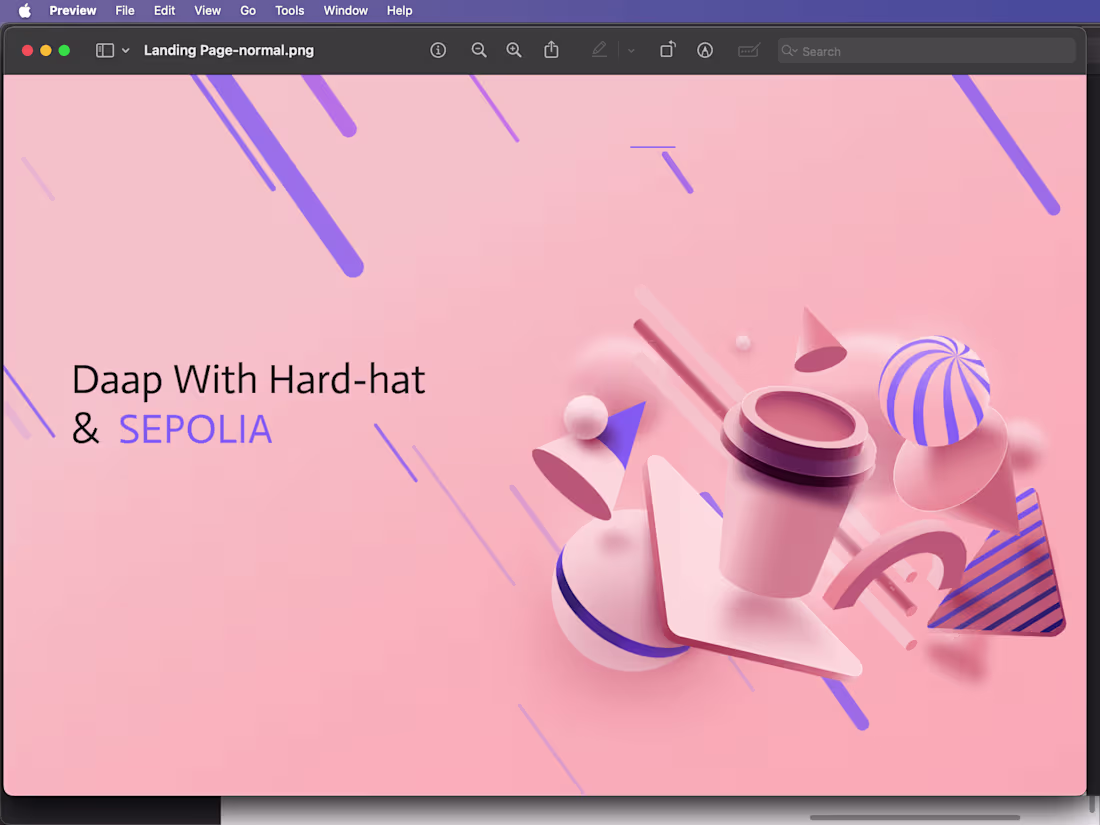Open the fill and sign form icon
1100x825 pixels.
tap(749, 50)
